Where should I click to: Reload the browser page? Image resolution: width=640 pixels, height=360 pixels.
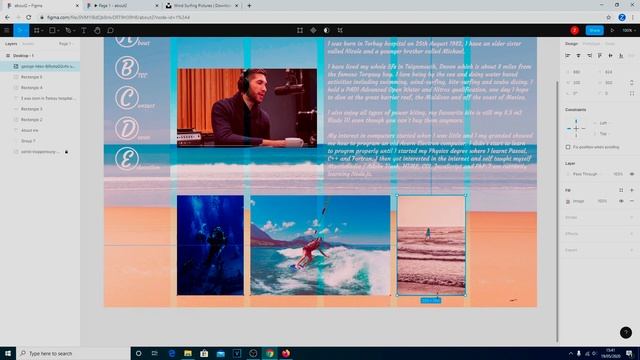29,18
